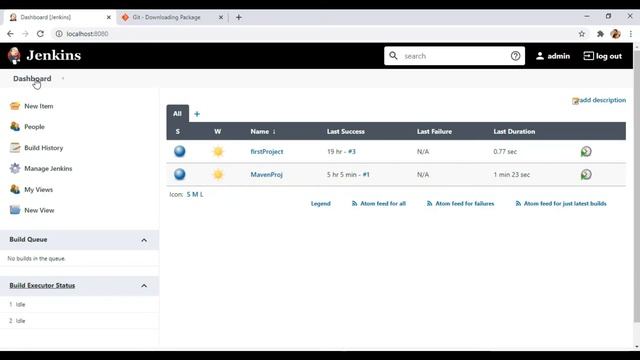Open the browser extensions puzzle icon

600,34
